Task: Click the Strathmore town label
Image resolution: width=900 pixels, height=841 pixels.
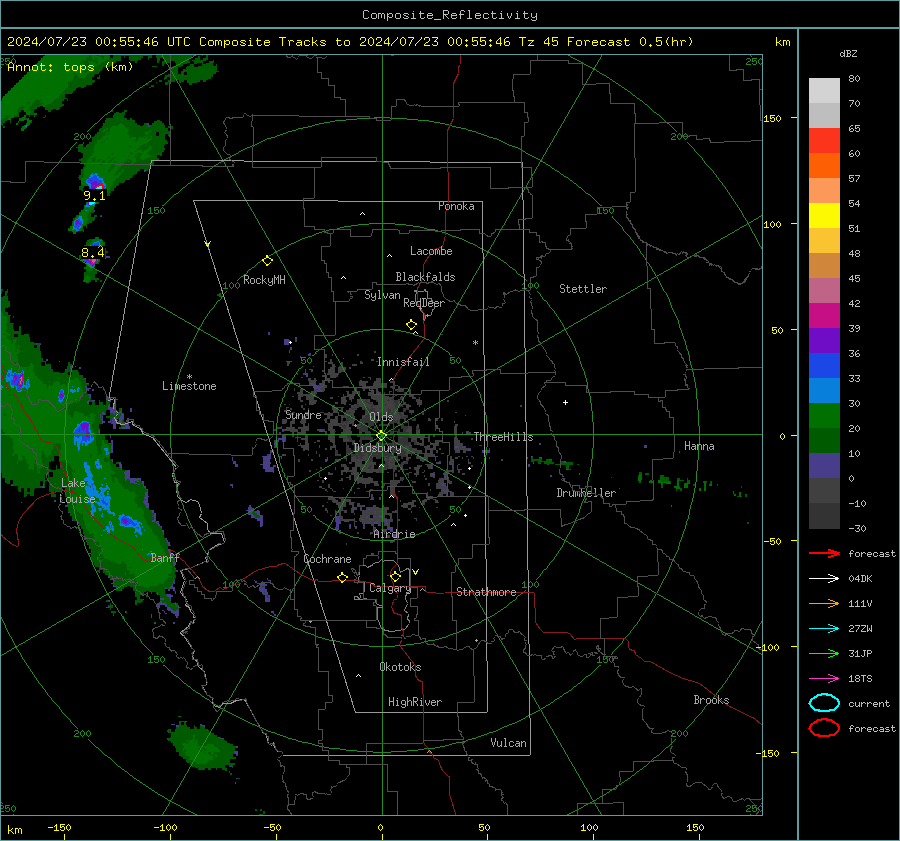Action: coord(486,592)
